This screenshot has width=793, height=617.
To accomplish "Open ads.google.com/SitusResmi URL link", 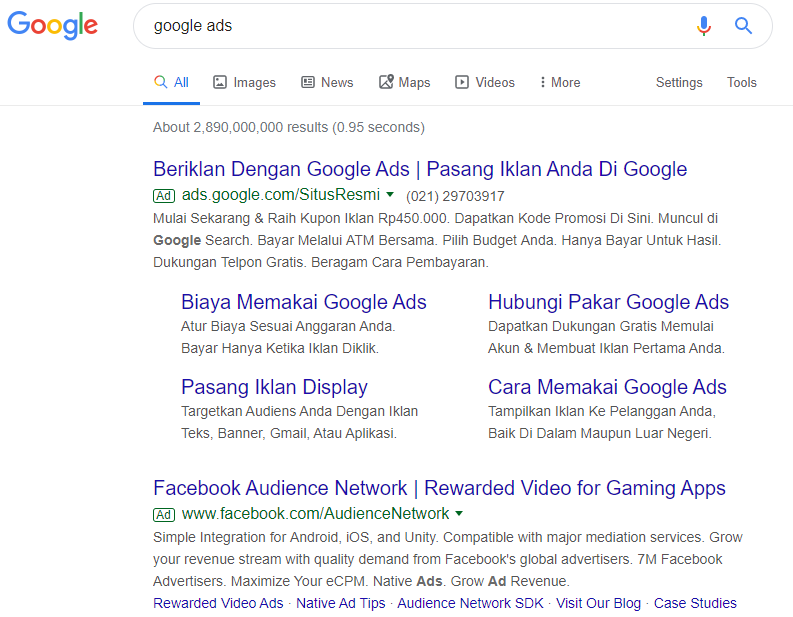I will pyautogui.click(x=281, y=195).
